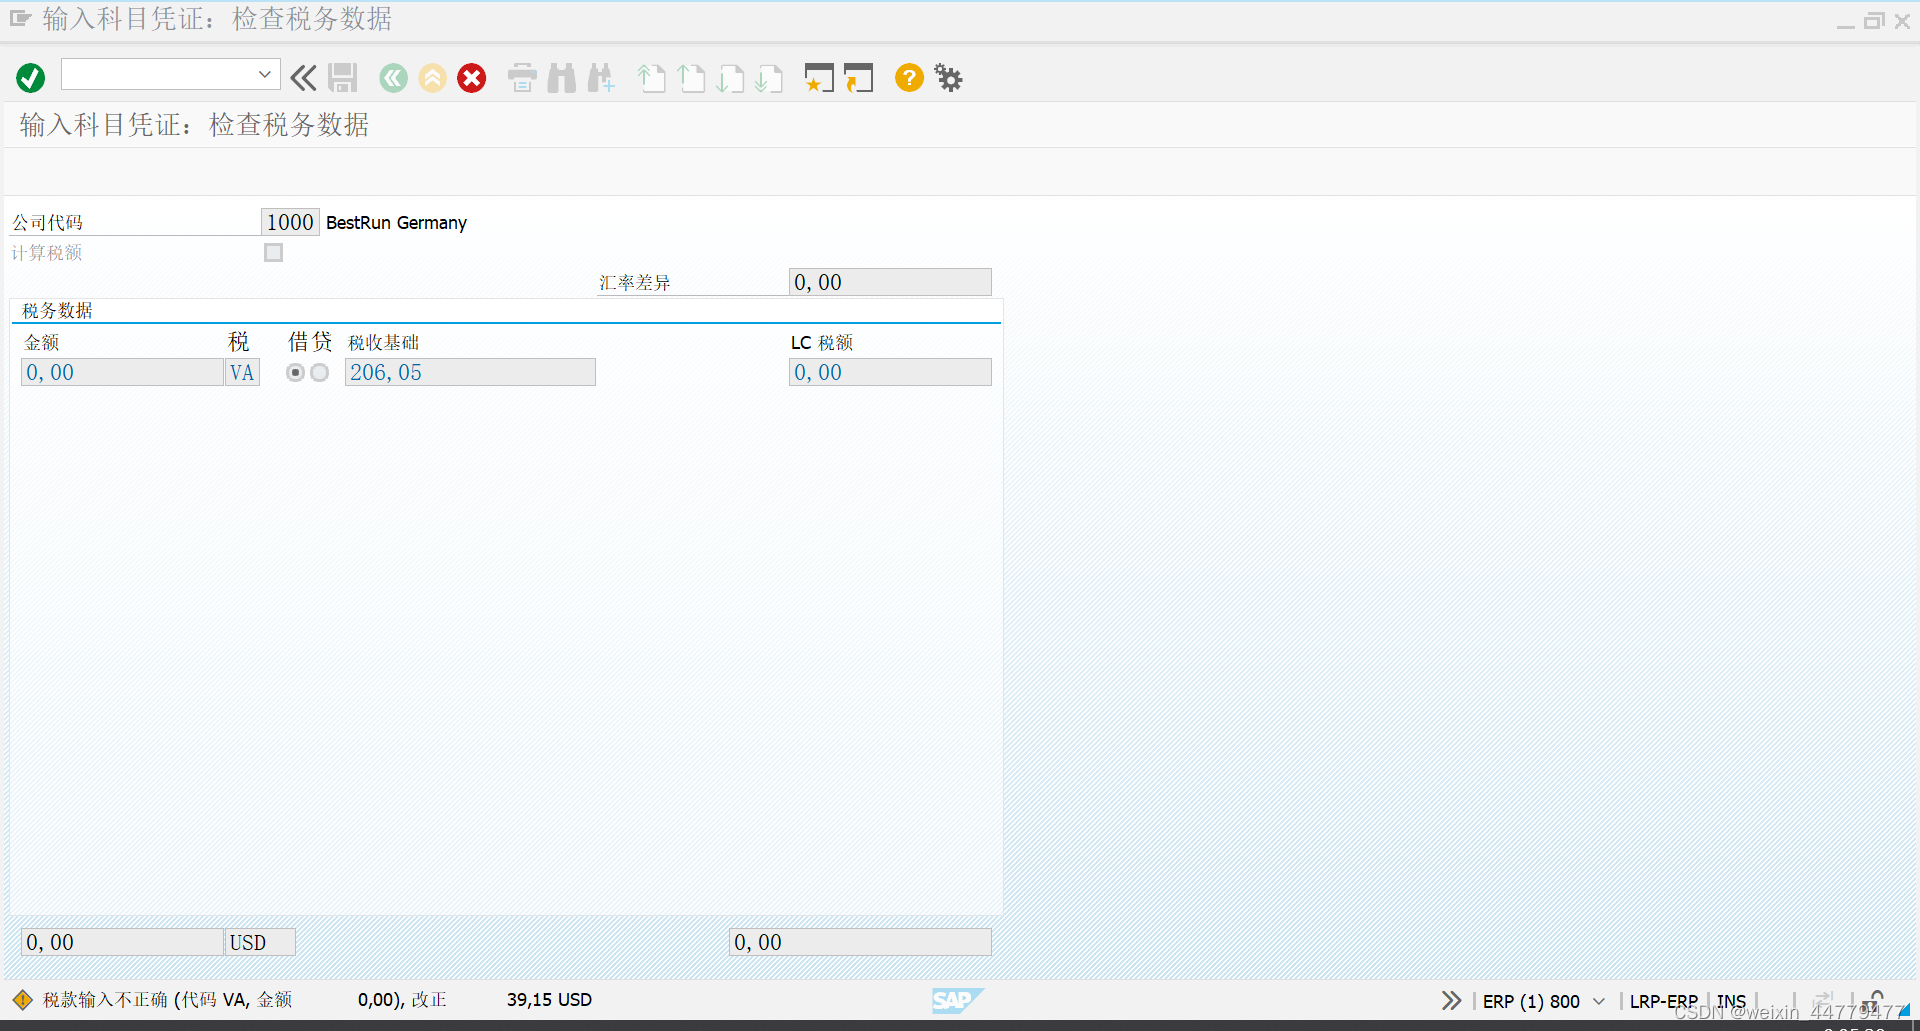Generate shortcut with window arrow icon
The height and width of the screenshot is (1031, 1920).
858,78
